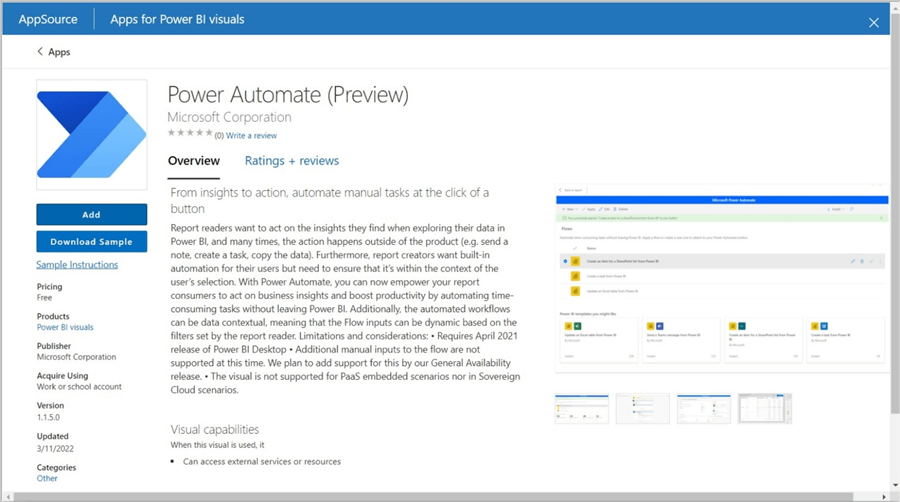Open the Other category link

tap(47, 478)
